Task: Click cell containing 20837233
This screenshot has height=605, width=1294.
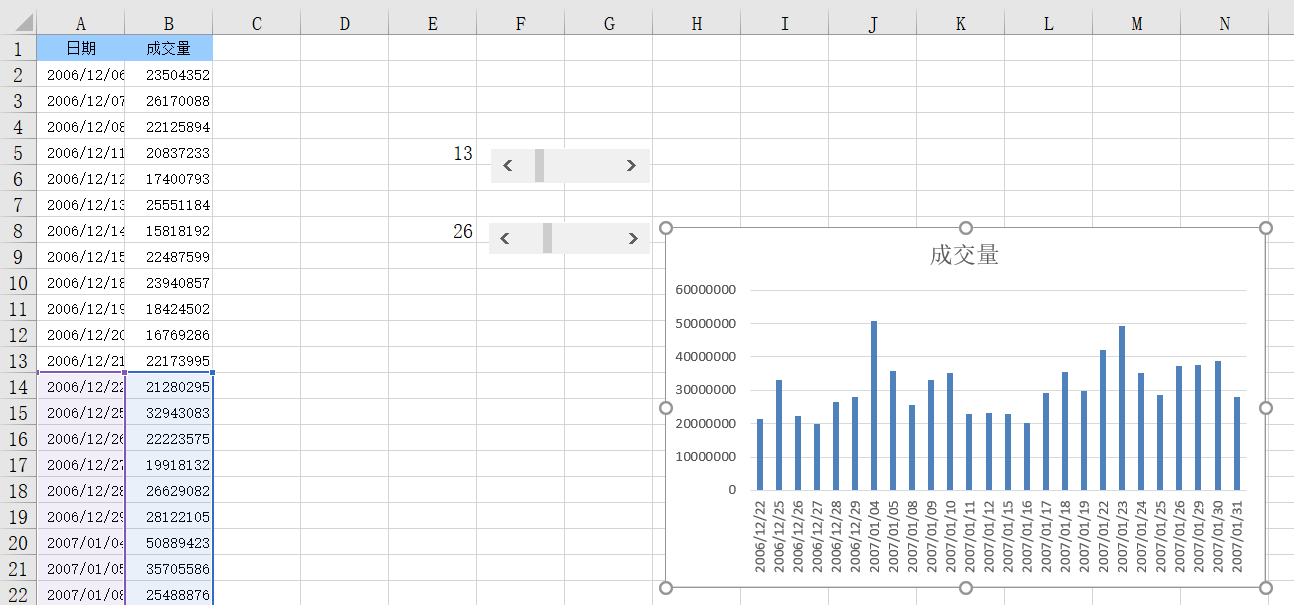Action: pos(169,152)
